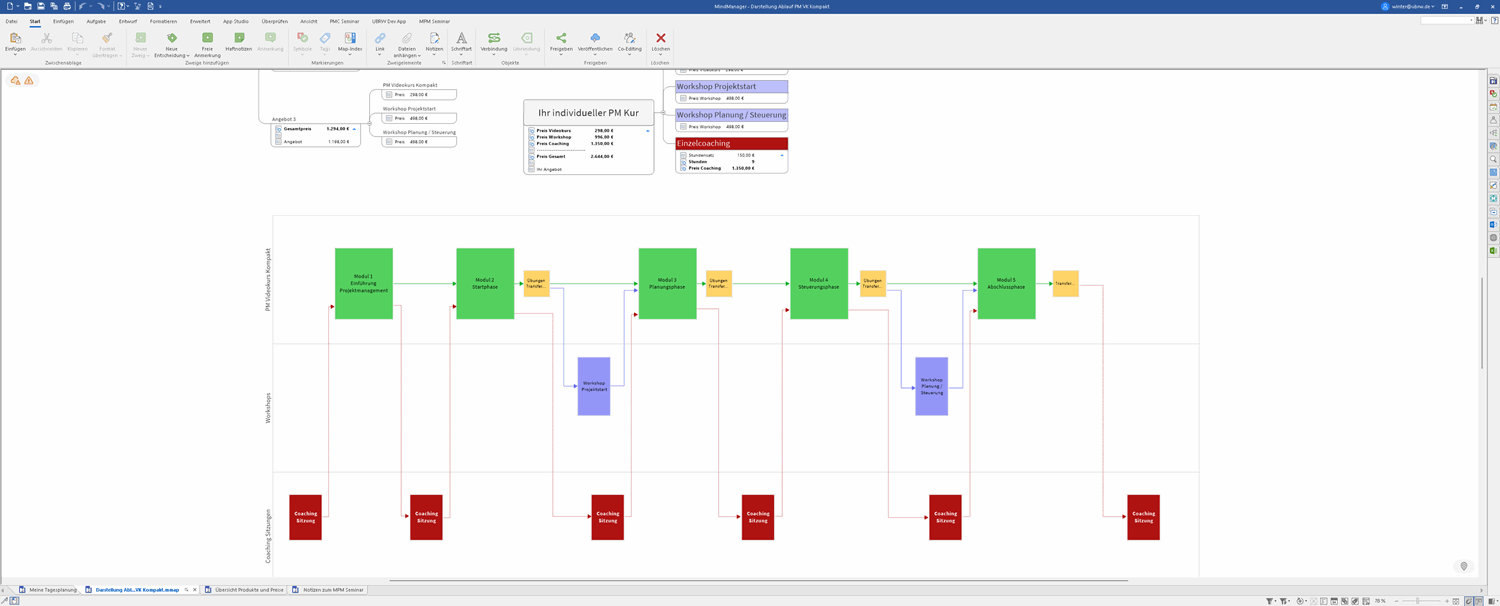Toggle checkbox next to Preis Videokurs
Screen dimensions: 1500x606
coord(531,131)
